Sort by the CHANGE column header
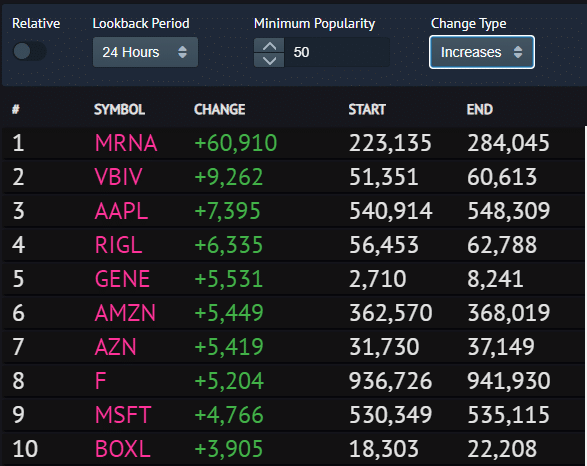The image size is (587, 466). click(x=220, y=109)
